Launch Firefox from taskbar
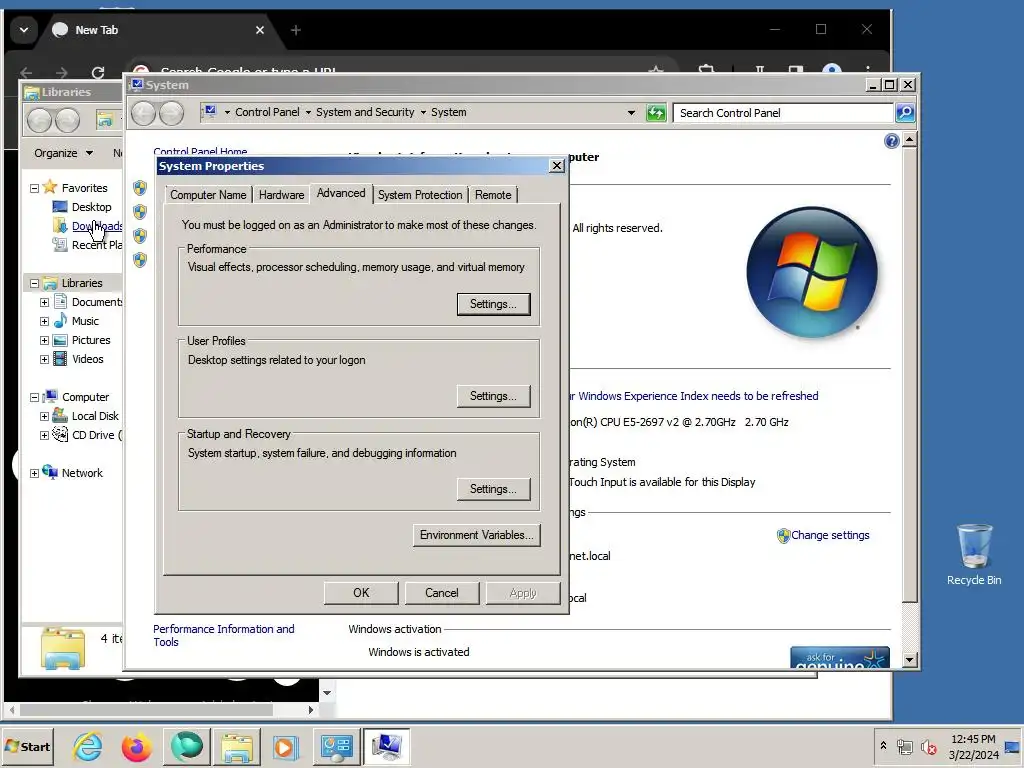 (x=136, y=746)
